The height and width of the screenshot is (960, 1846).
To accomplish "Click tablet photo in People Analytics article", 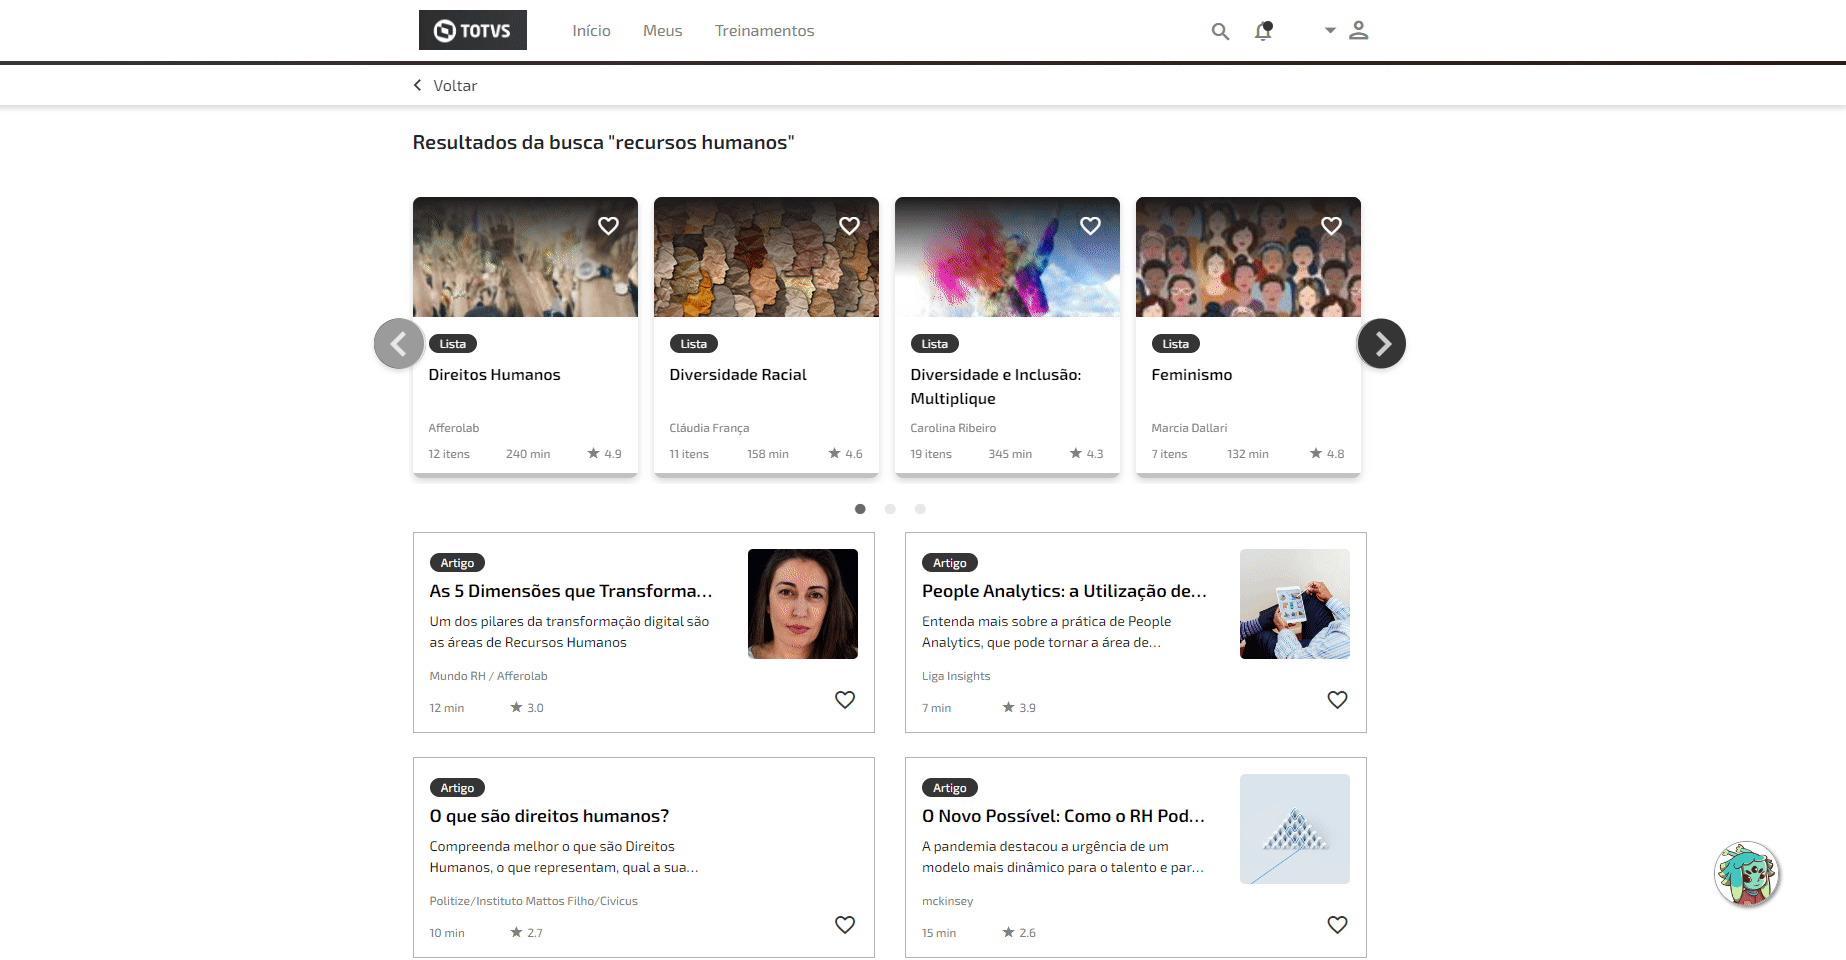I will [x=1295, y=604].
